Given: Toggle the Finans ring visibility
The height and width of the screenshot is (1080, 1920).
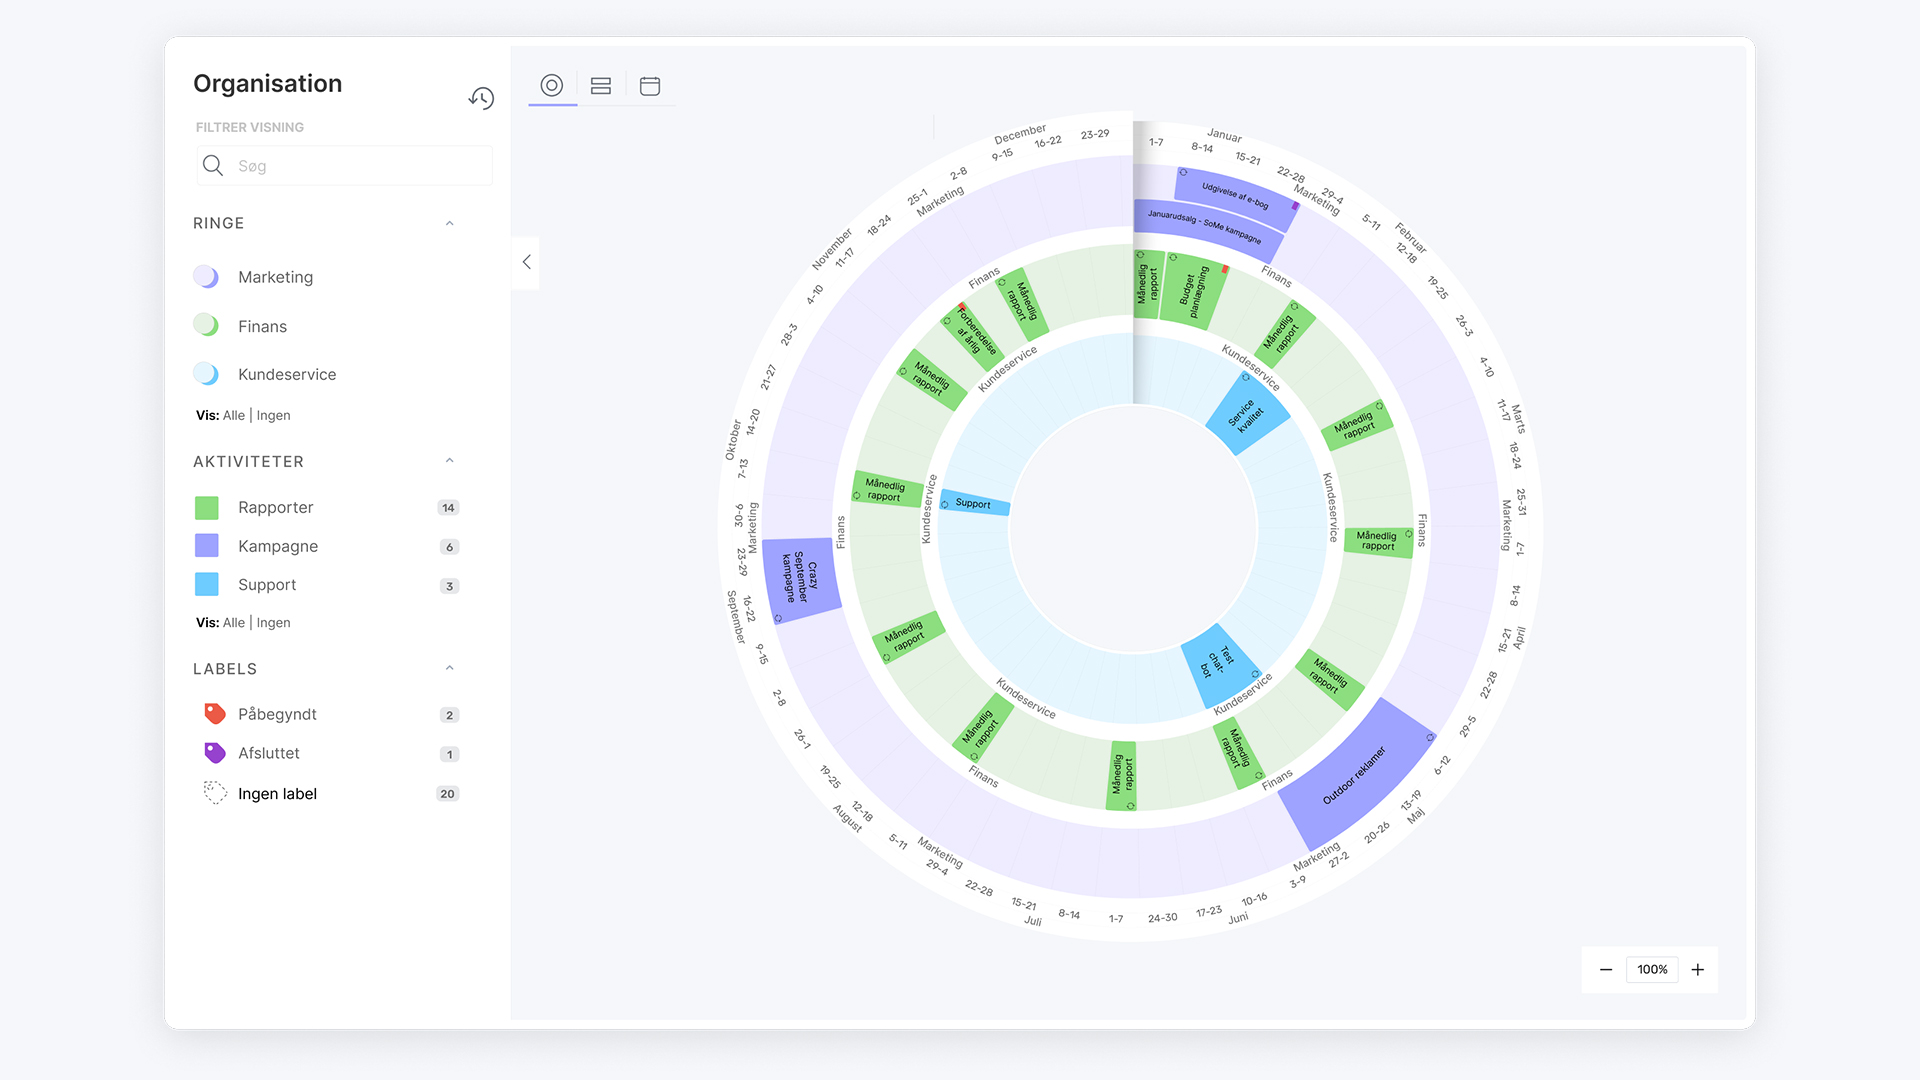Looking at the screenshot, I should click(207, 326).
